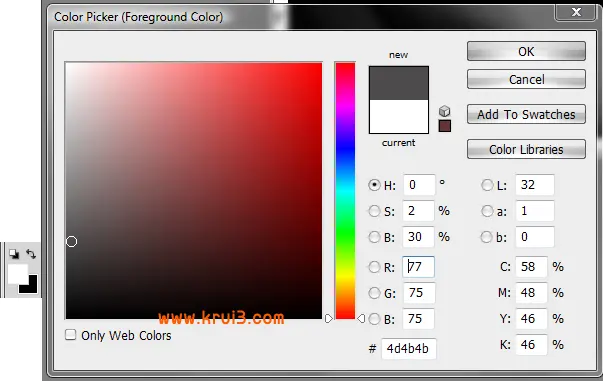Click Add To Swatches
This screenshot has width=603, height=381.
[526, 114]
